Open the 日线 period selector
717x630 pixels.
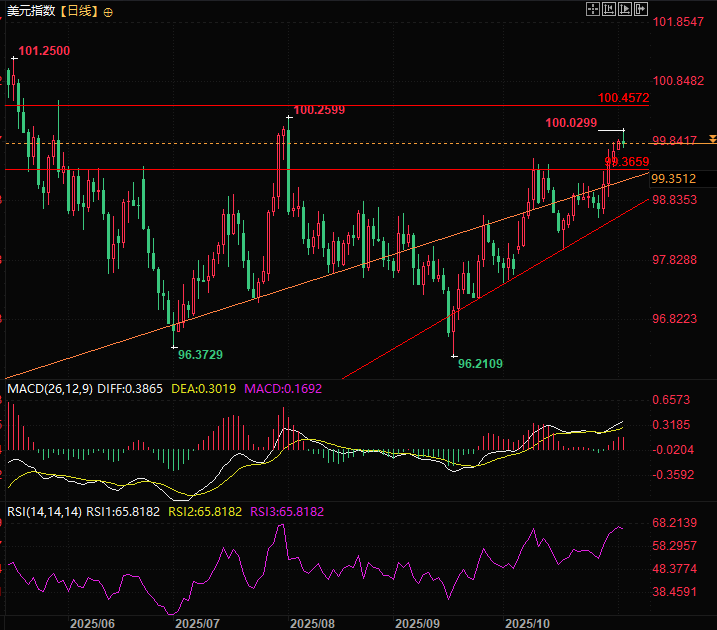click(x=77, y=12)
